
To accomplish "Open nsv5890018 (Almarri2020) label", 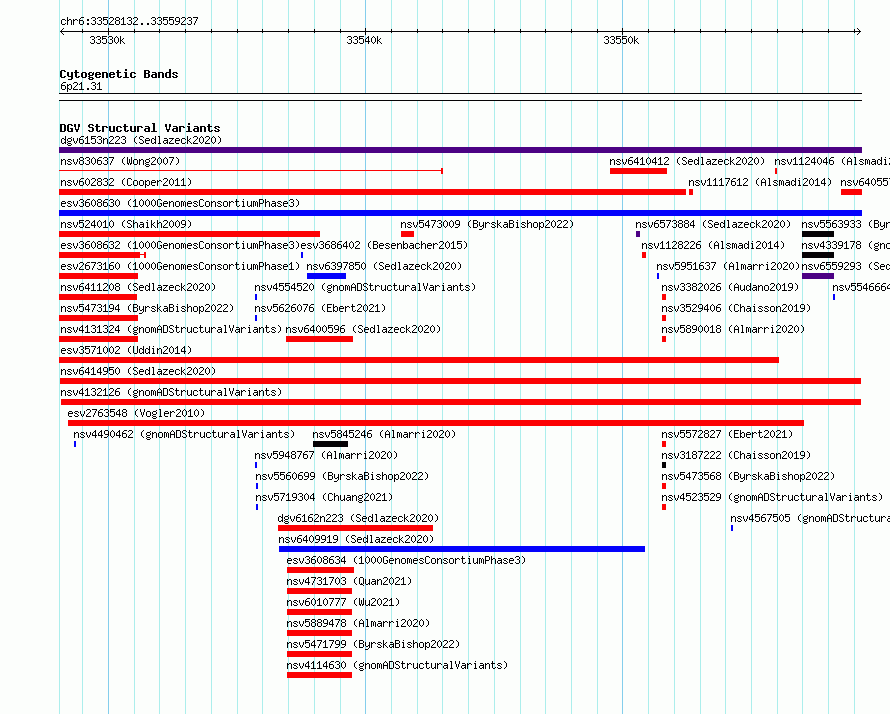I will pyautogui.click(x=733, y=329).
